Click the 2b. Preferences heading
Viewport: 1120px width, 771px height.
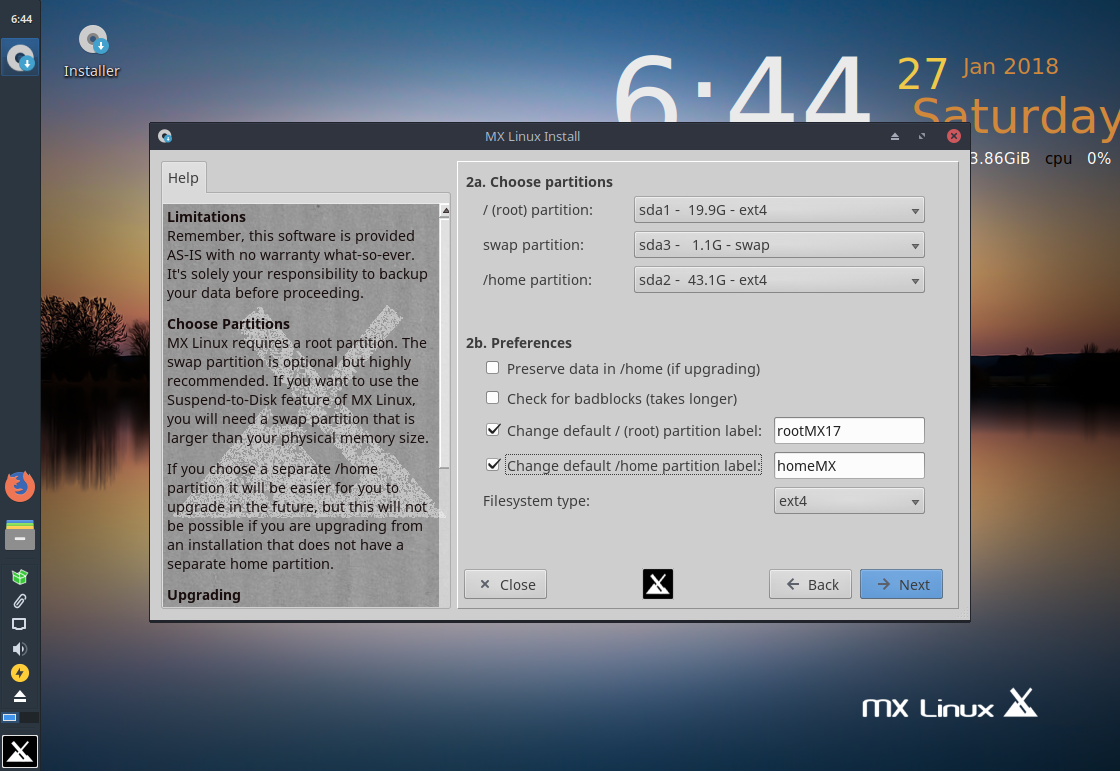tap(519, 343)
